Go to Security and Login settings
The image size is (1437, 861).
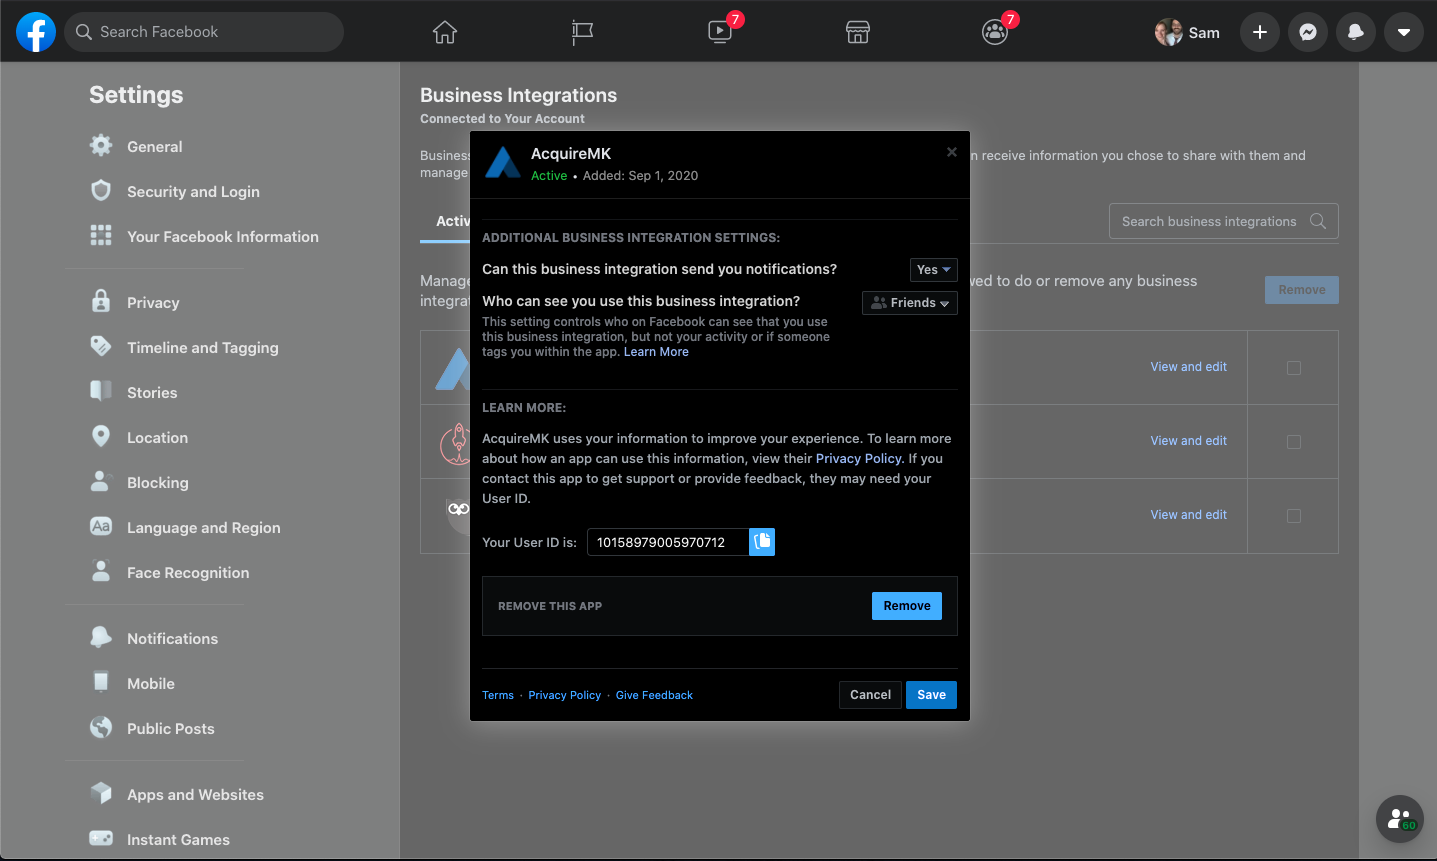tap(193, 192)
